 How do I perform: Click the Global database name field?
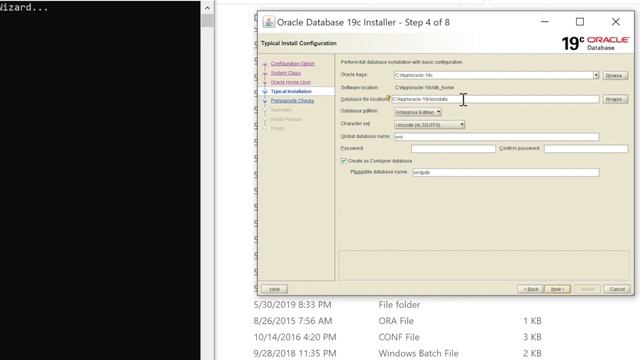(x=497, y=137)
